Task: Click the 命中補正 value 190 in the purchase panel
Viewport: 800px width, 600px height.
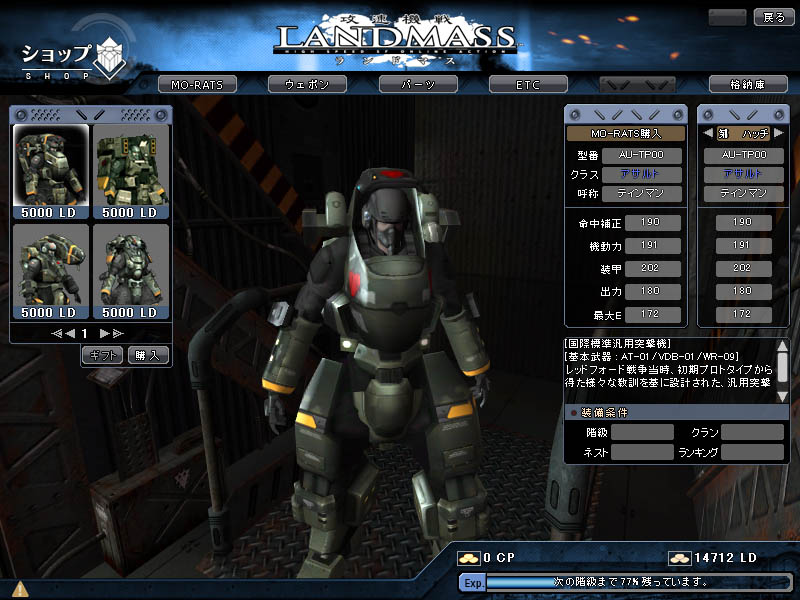Action: [x=653, y=222]
